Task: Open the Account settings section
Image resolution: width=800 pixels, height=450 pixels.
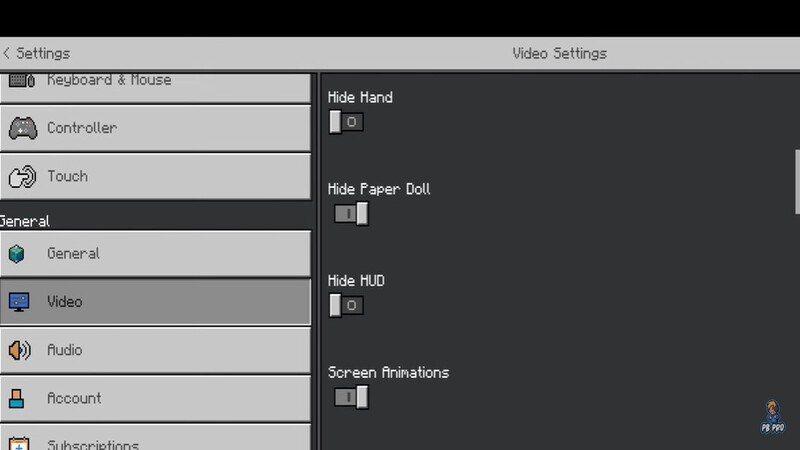Action: point(155,398)
